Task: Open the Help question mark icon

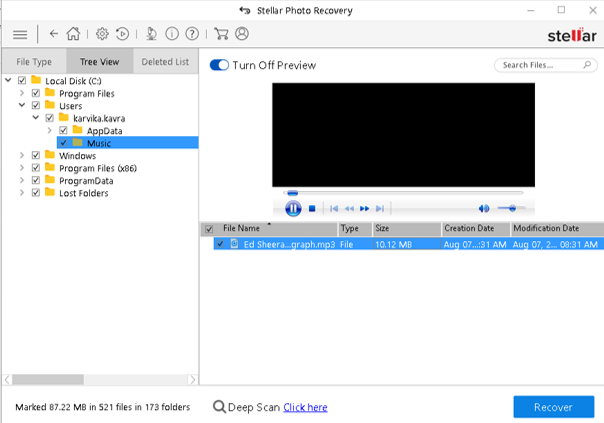Action: 192,34
